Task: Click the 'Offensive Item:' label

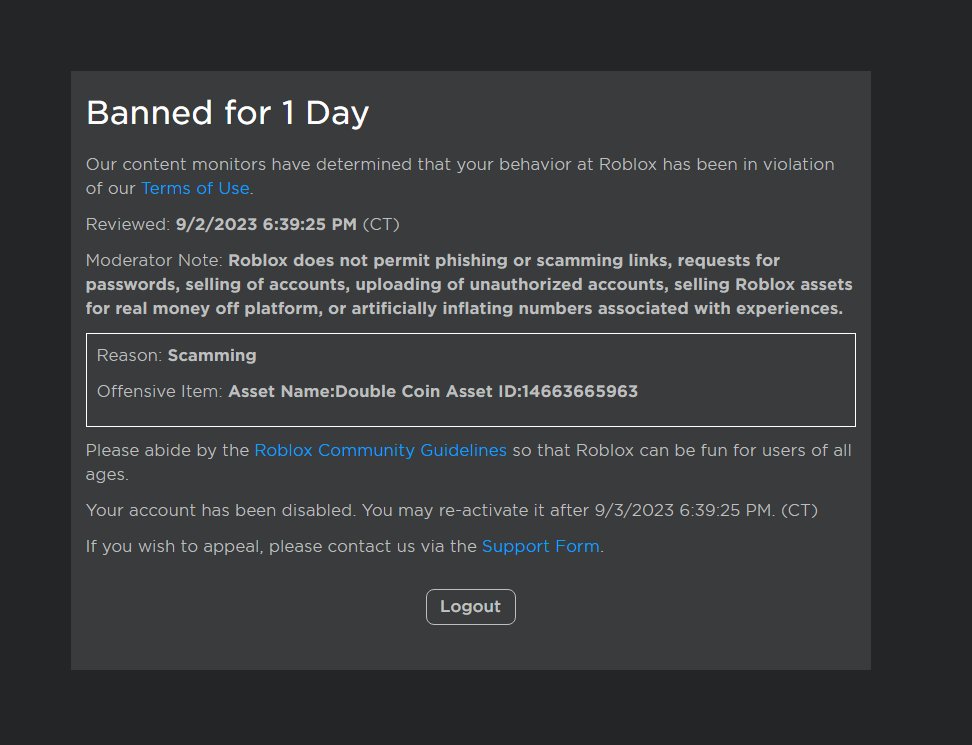Action: pyautogui.click(x=159, y=392)
